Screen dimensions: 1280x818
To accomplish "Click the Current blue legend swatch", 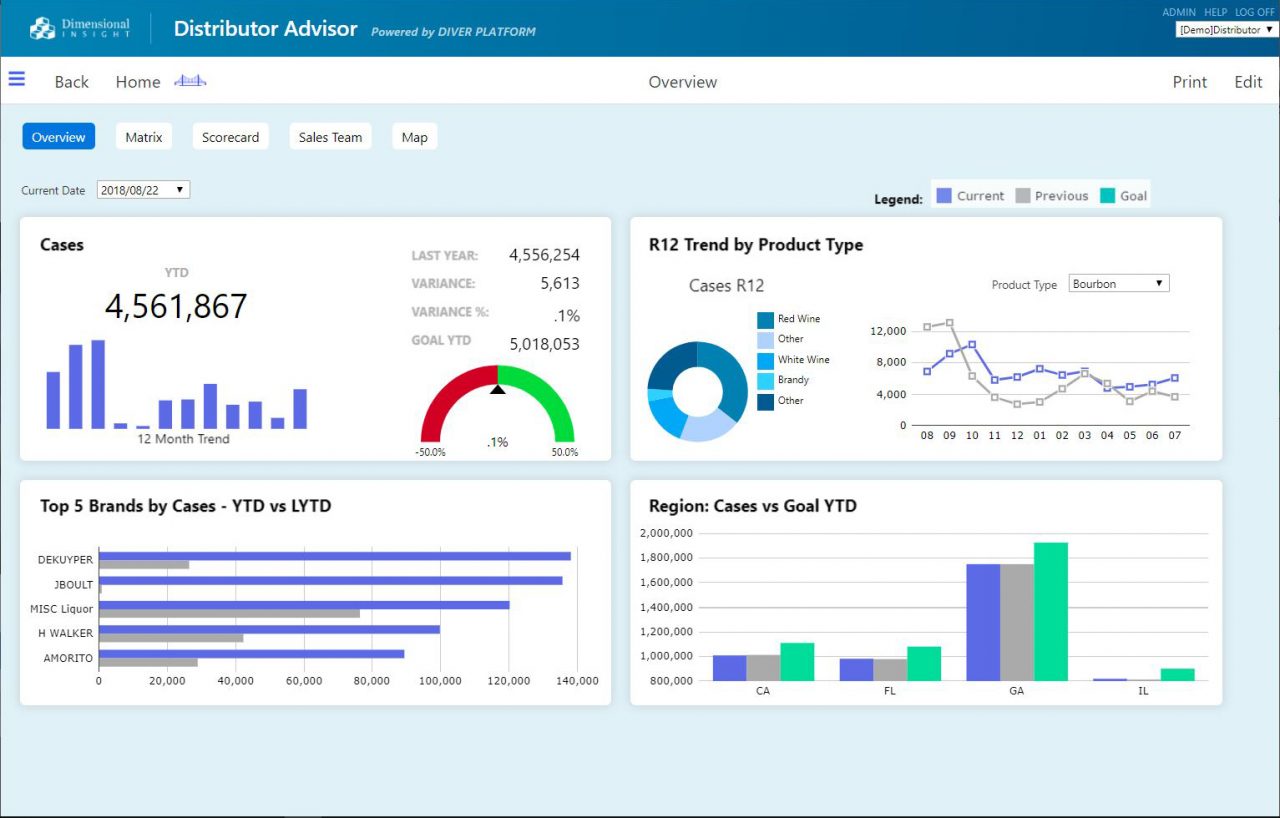I will tap(944, 196).
